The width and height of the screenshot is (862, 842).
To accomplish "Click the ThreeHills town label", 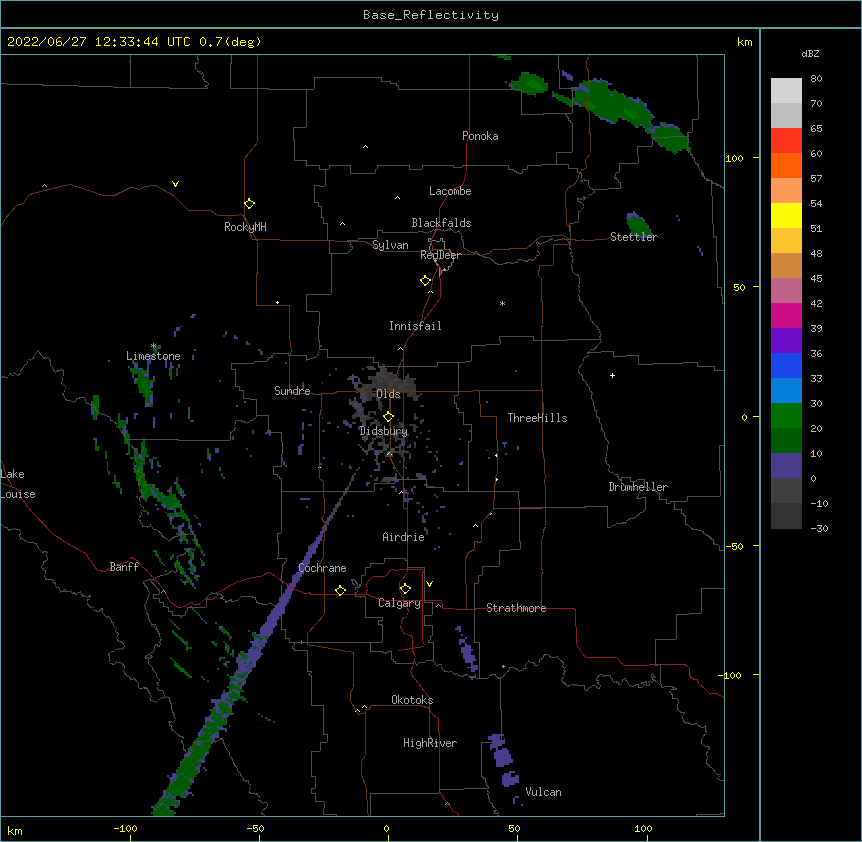I will pyautogui.click(x=537, y=418).
